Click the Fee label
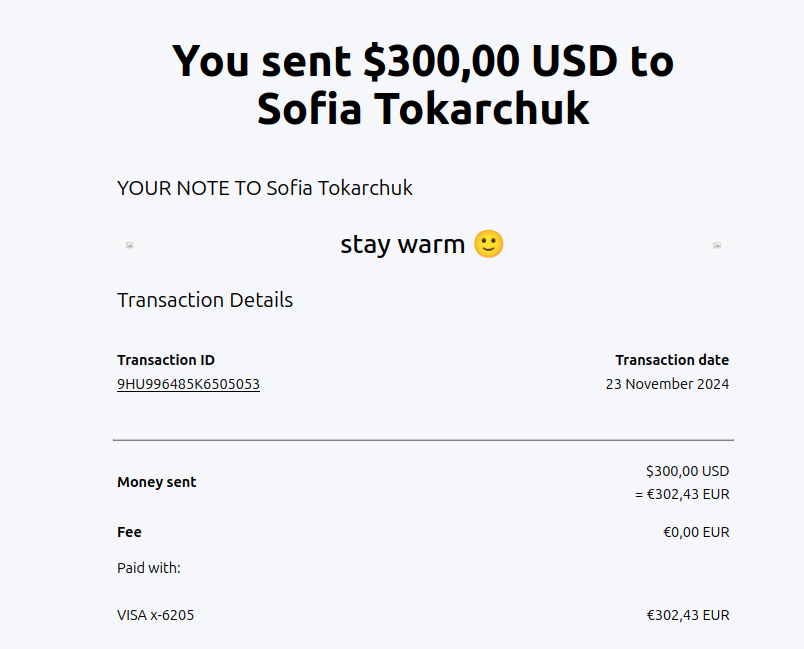 (129, 532)
